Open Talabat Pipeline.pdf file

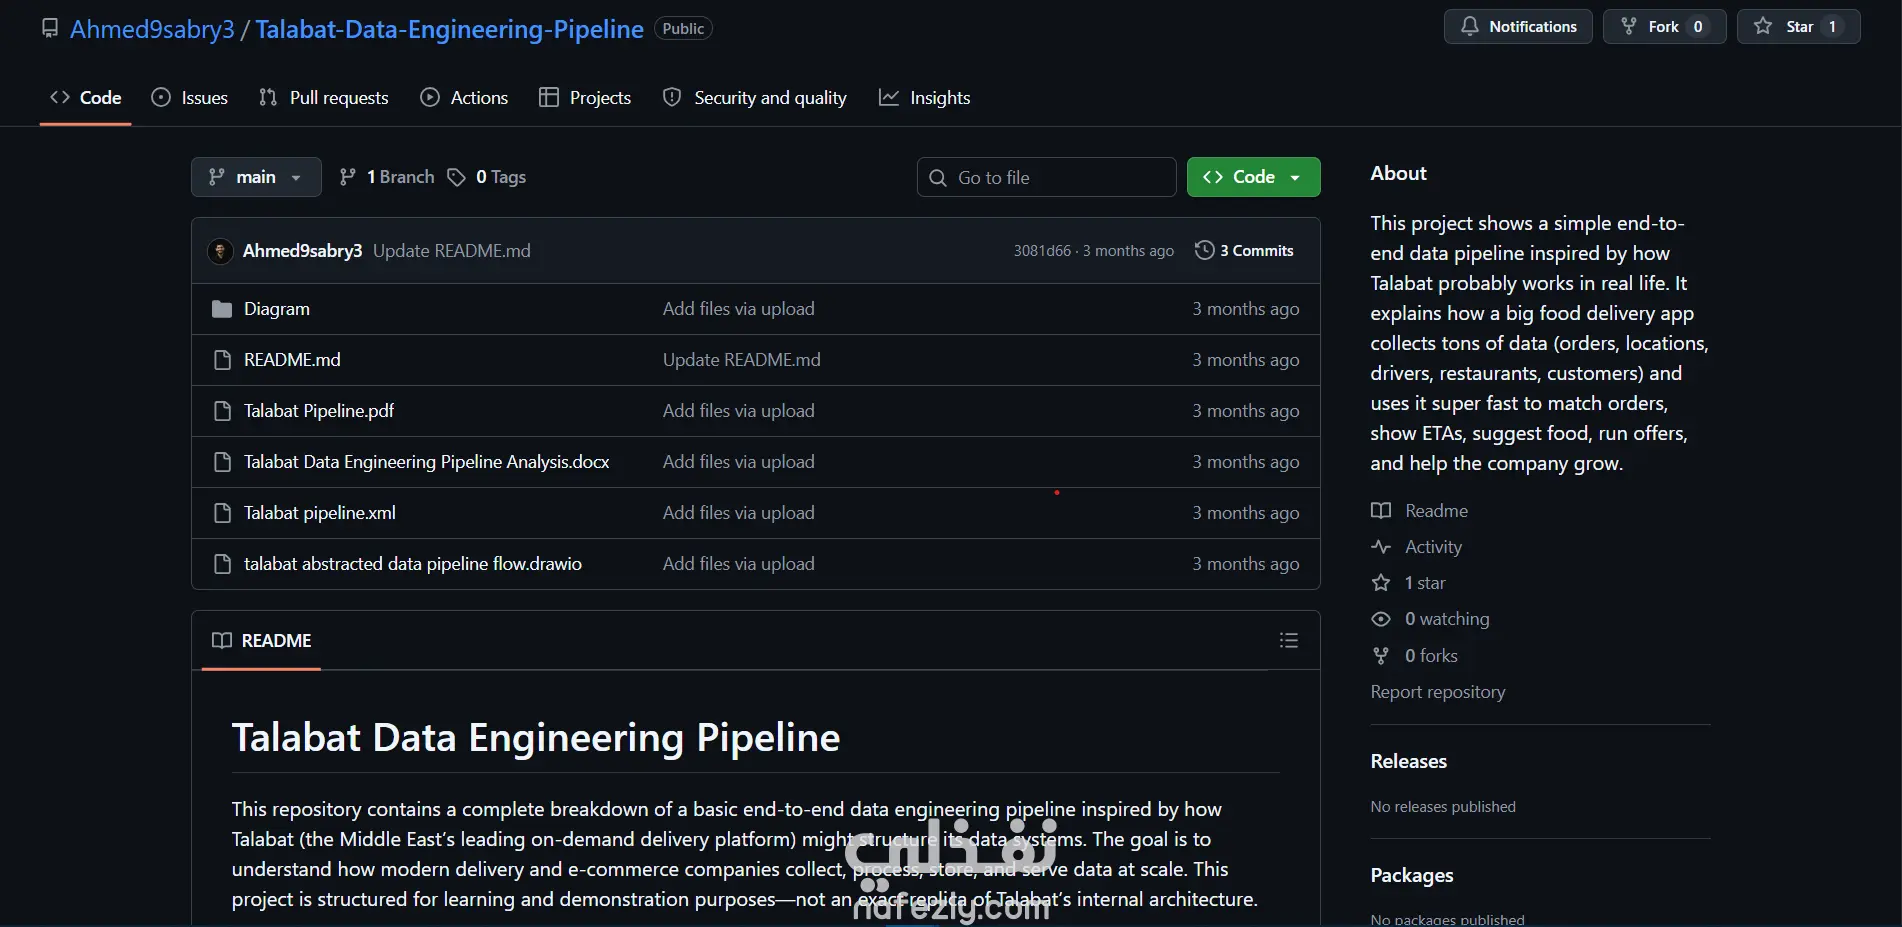pos(318,411)
